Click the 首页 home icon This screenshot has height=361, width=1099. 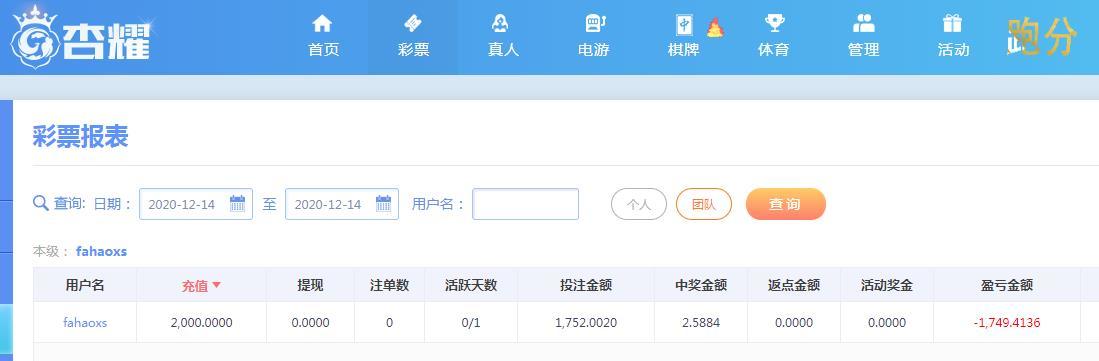coord(322,24)
